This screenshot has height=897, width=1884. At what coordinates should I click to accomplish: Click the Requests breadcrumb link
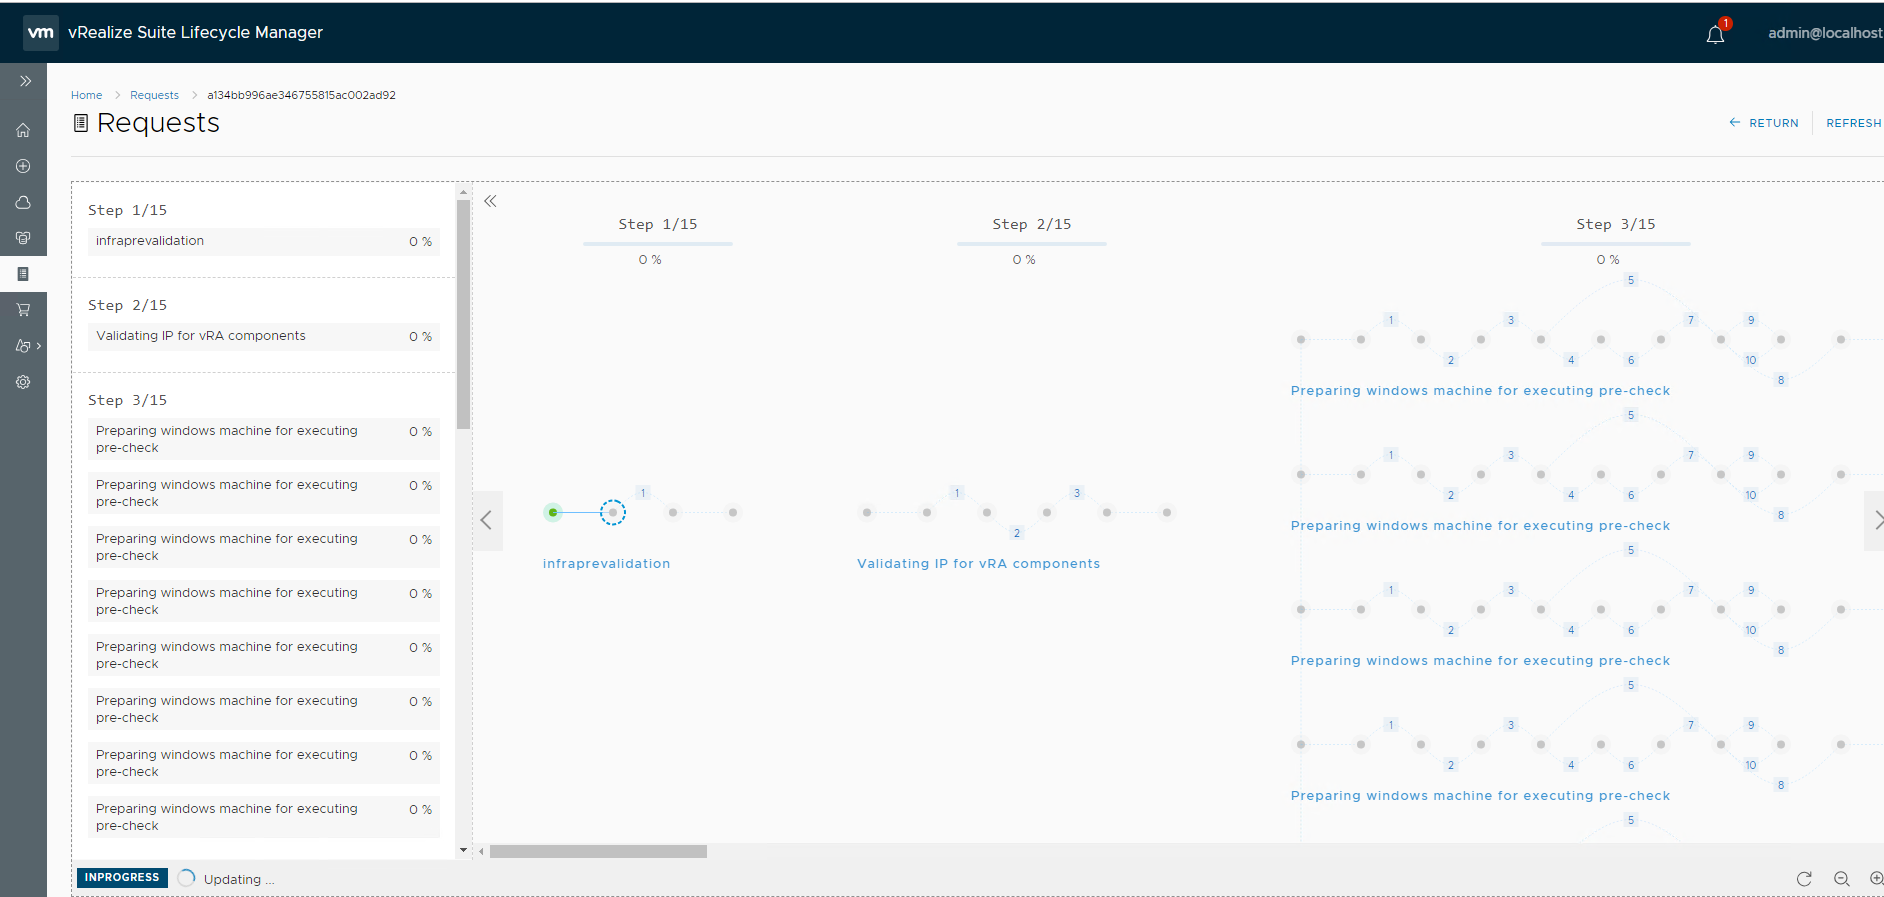click(x=154, y=95)
